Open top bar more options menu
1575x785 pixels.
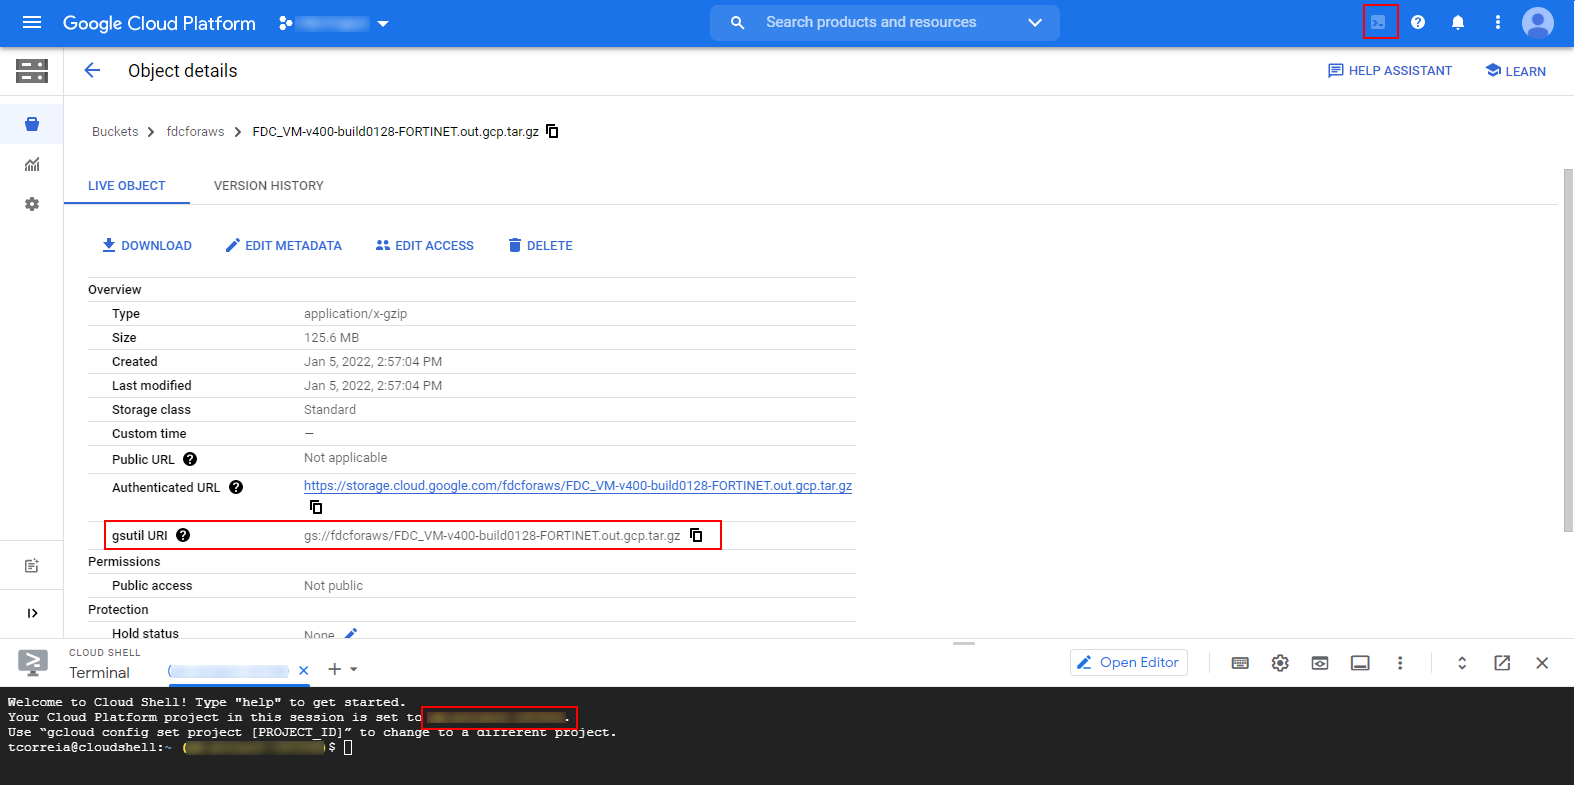pos(1497,22)
